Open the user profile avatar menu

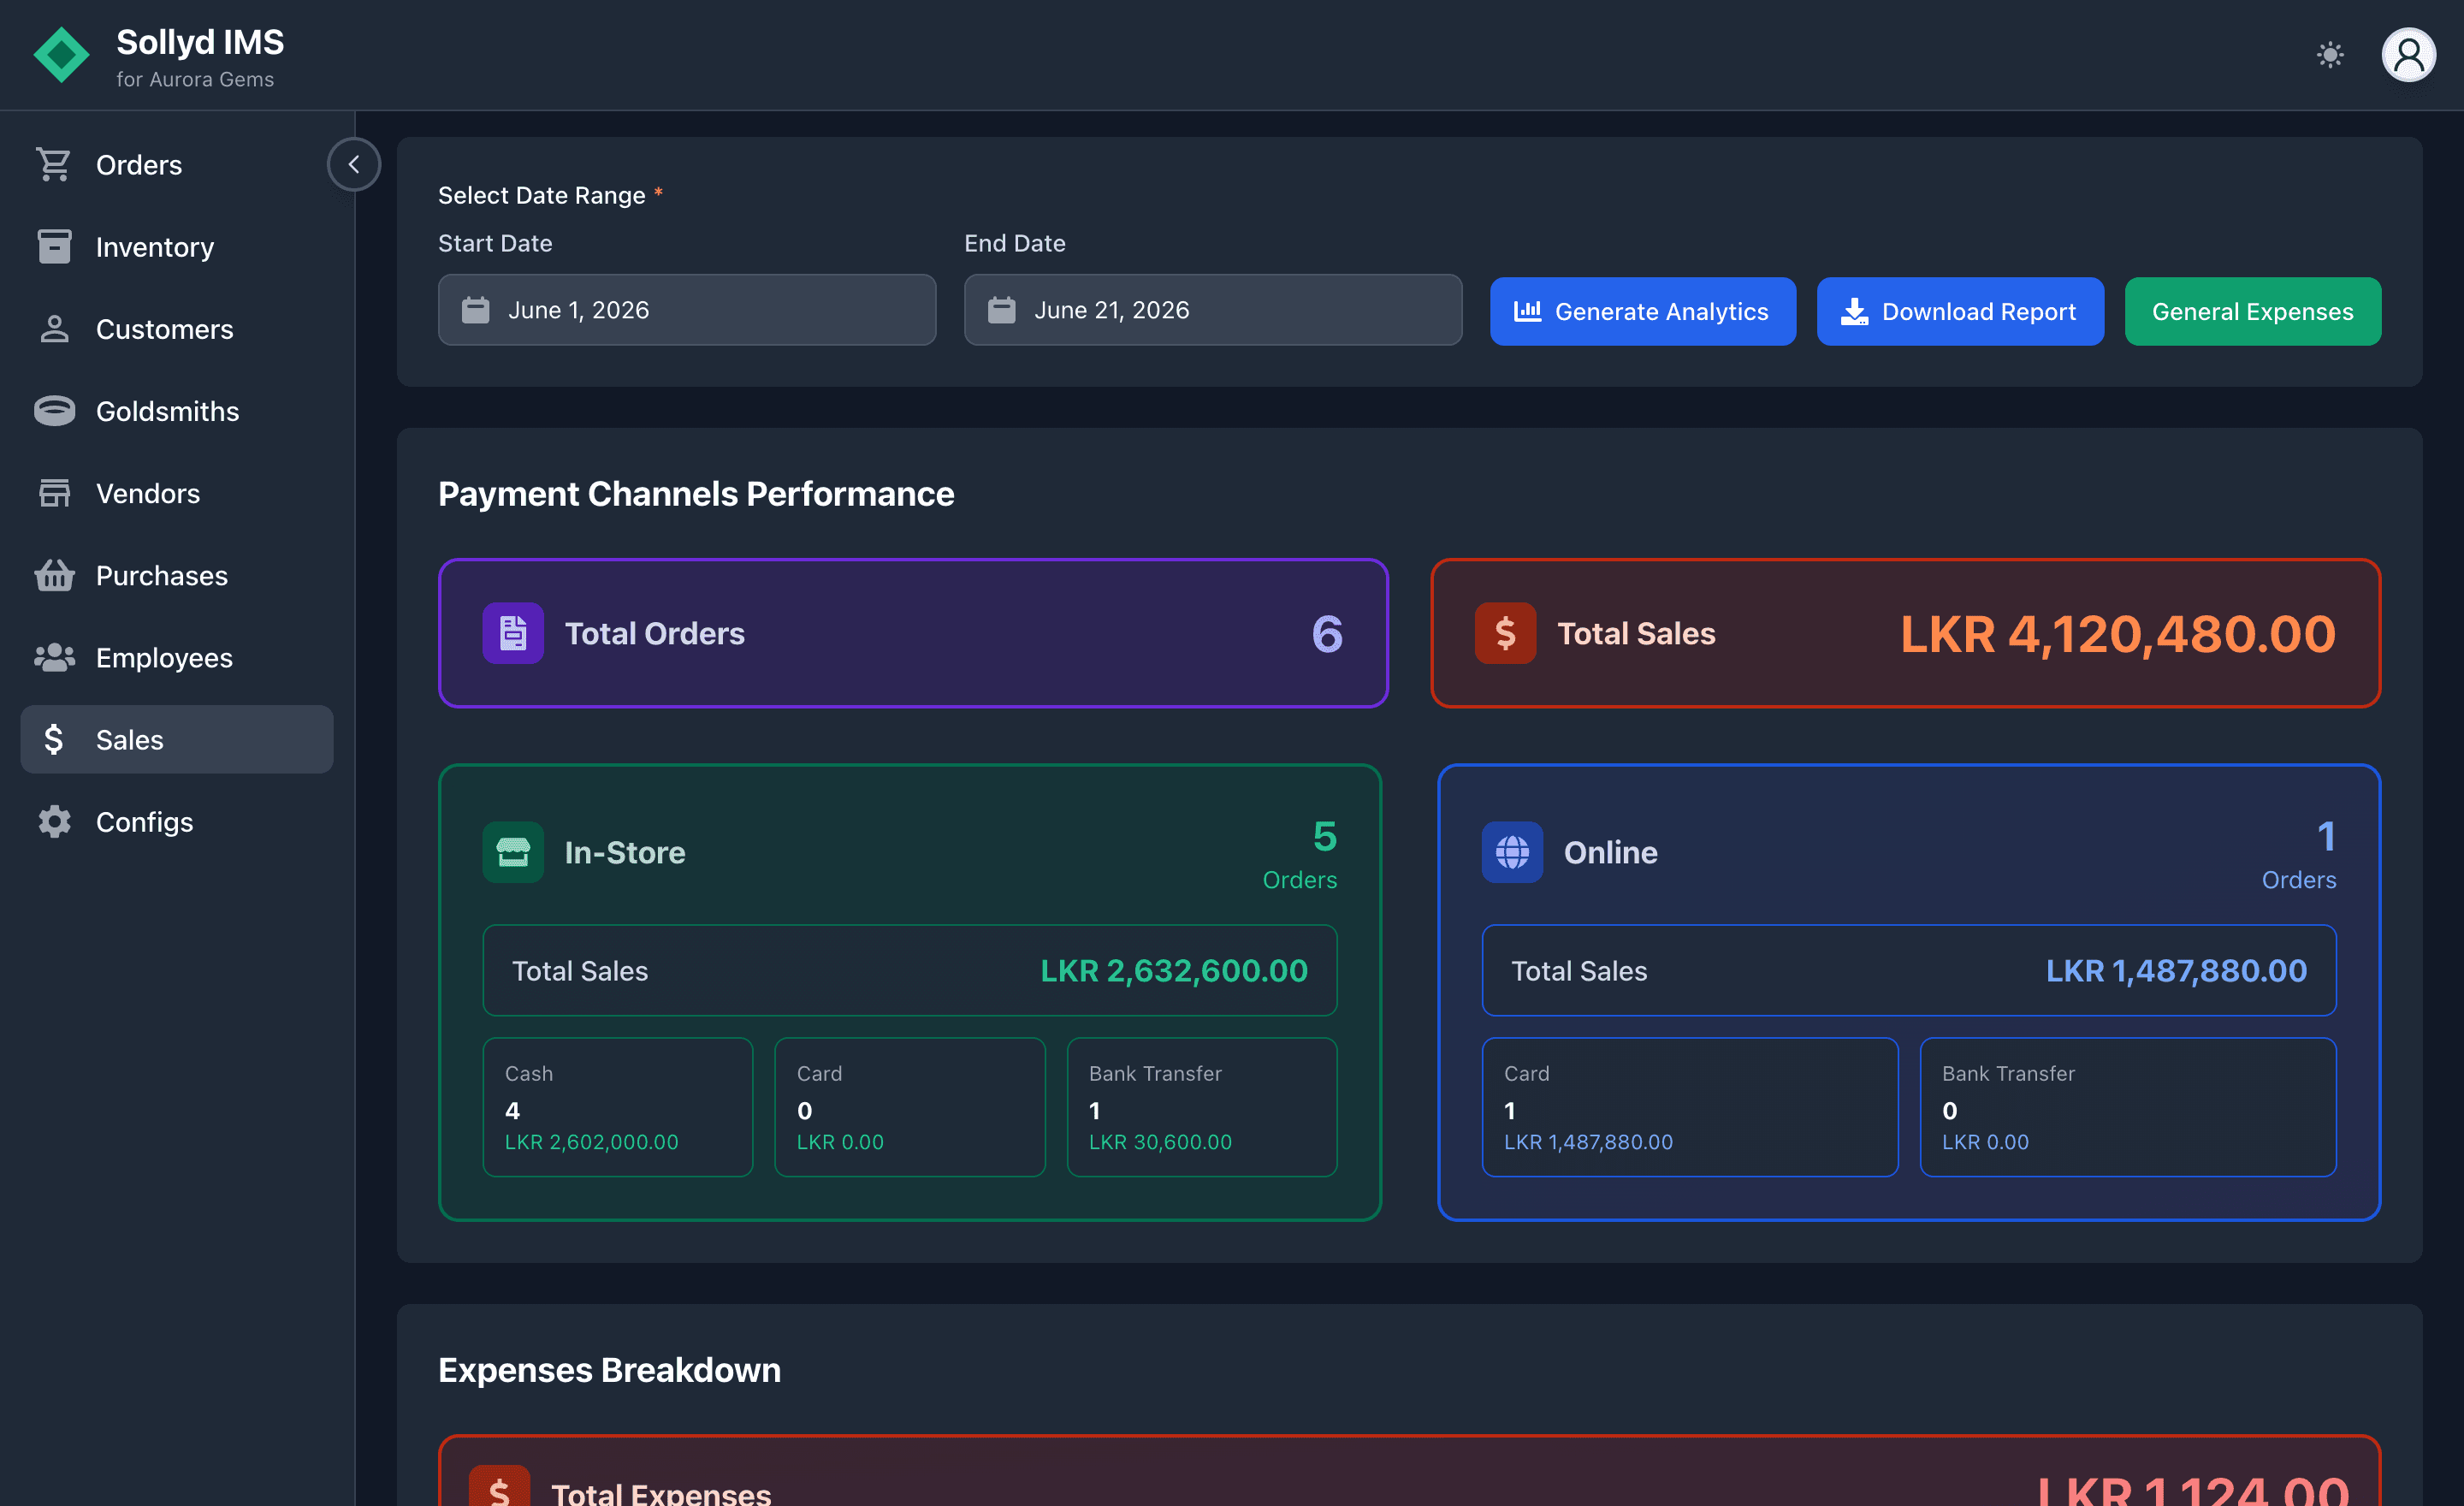point(2408,55)
